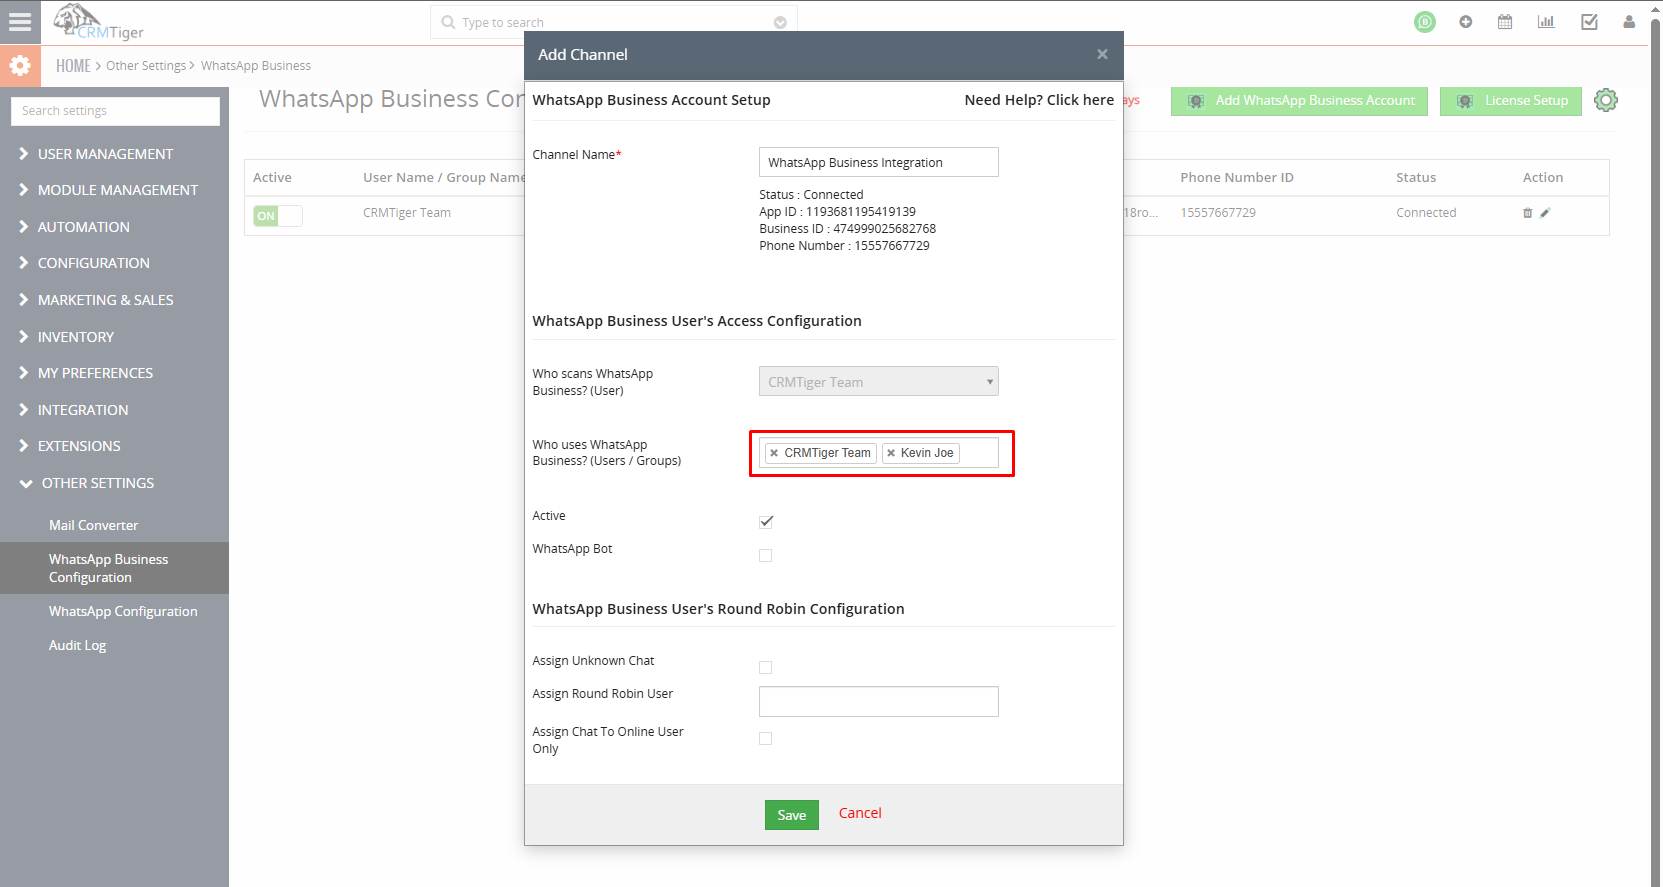This screenshot has width=1663, height=887.
Task: Remove CRMTiger Team tag
Action: 774,453
